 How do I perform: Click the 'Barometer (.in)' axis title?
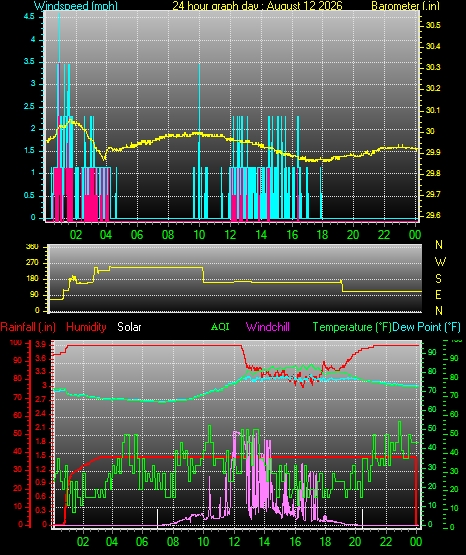coord(405,6)
